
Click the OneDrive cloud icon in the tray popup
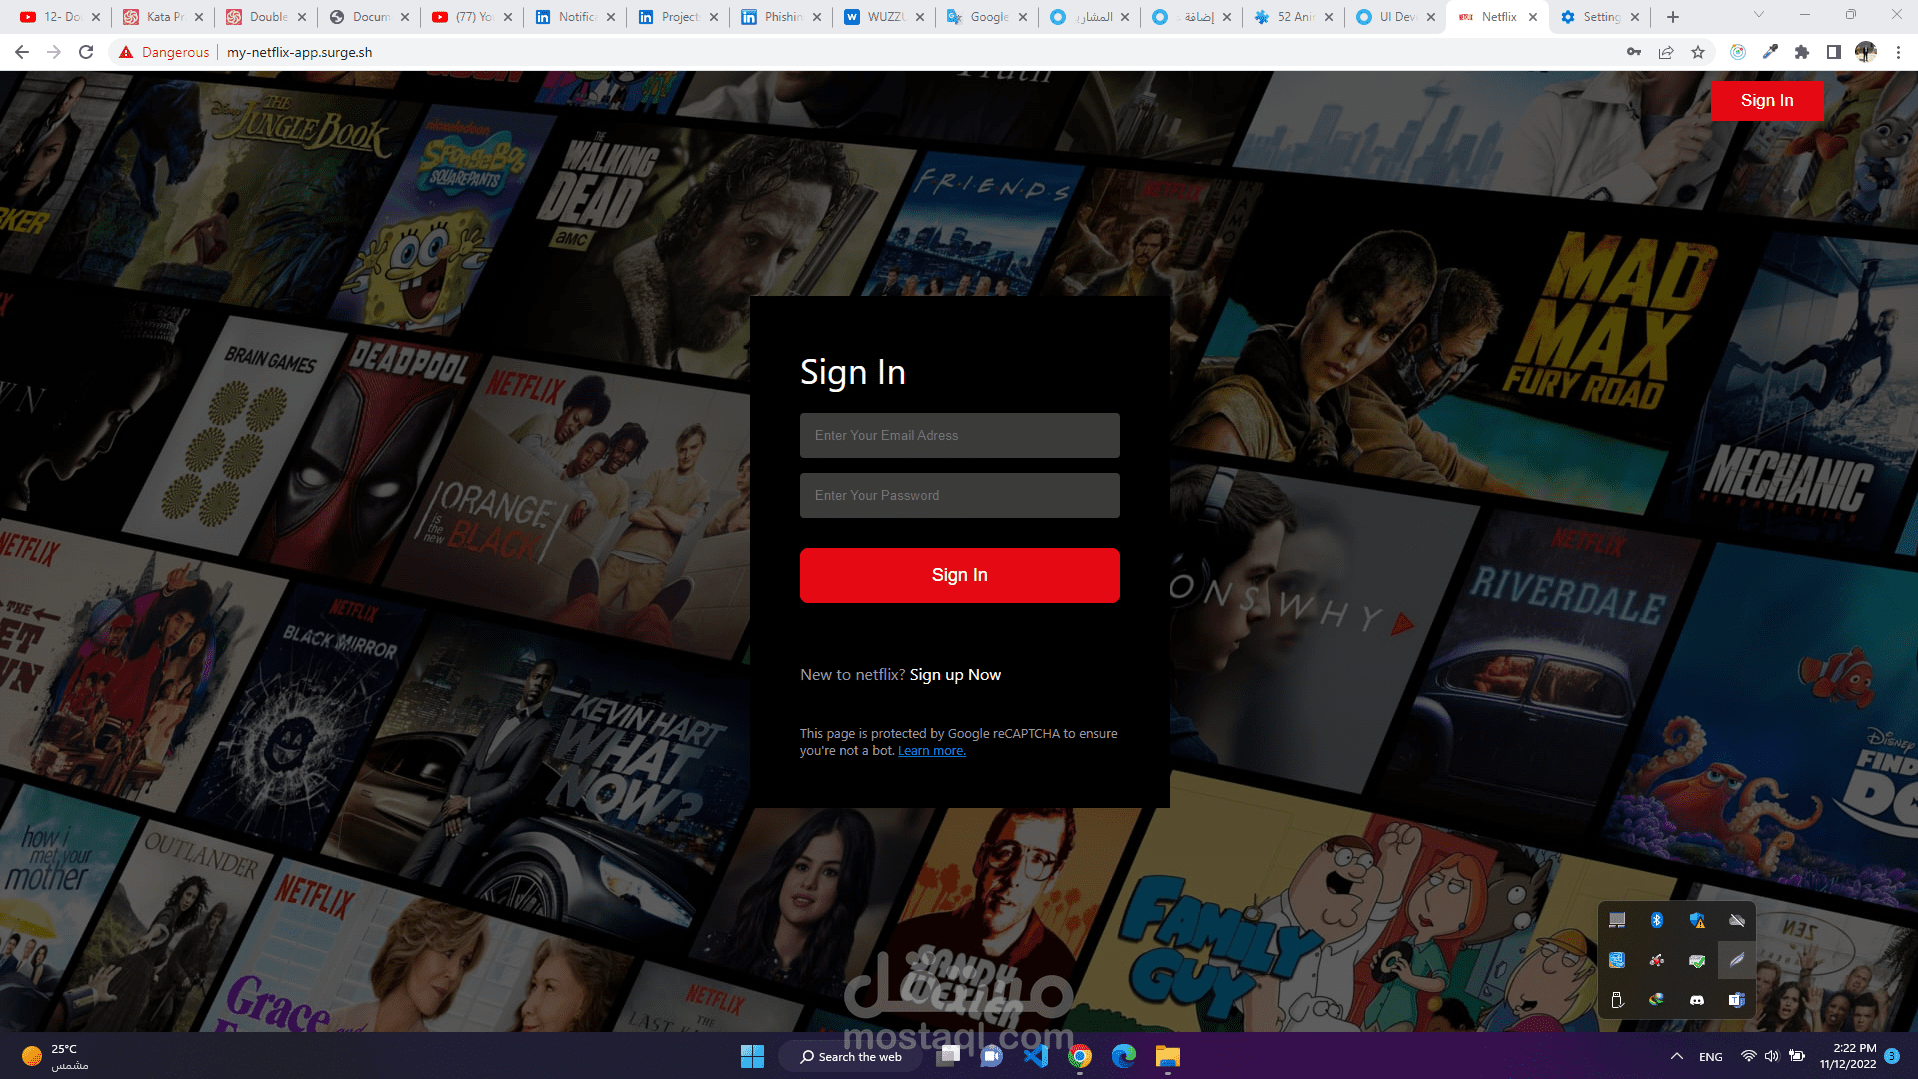pyautogui.click(x=1737, y=920)
